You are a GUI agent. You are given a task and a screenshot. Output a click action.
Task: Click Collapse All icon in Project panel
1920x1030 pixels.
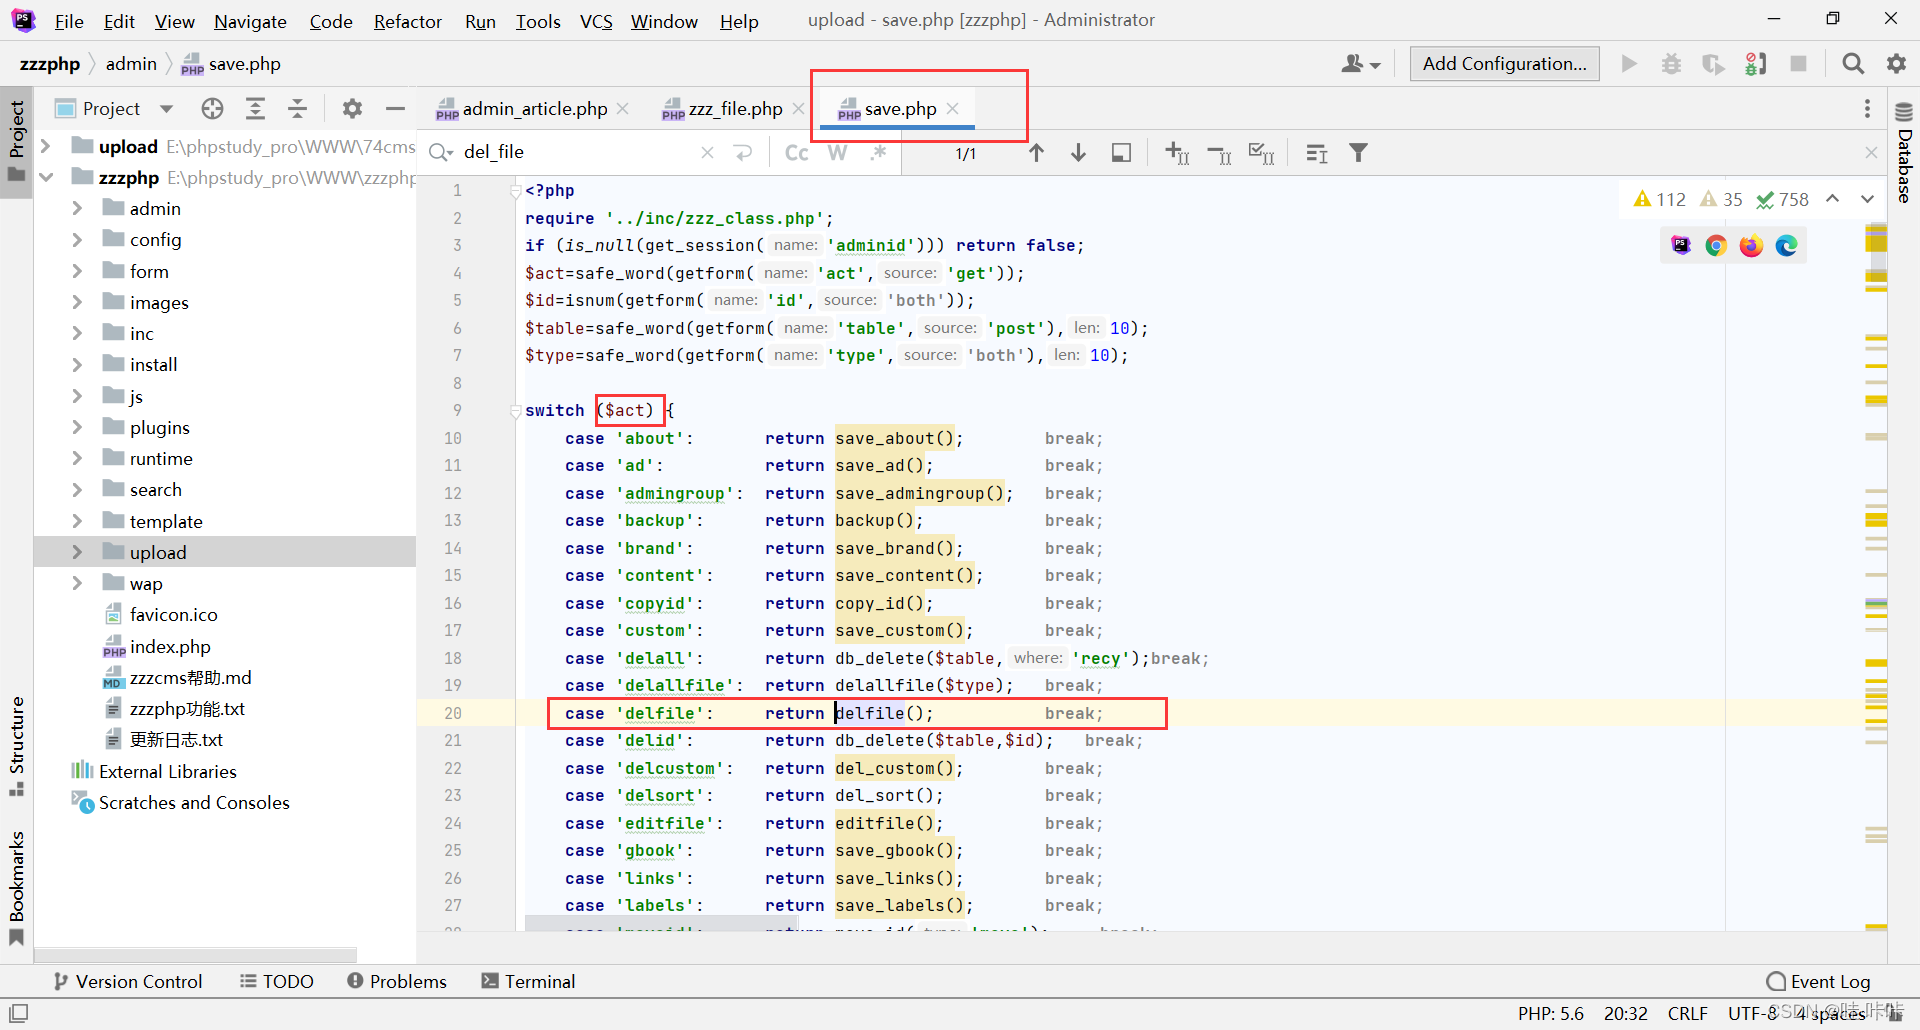pos(297,108)
